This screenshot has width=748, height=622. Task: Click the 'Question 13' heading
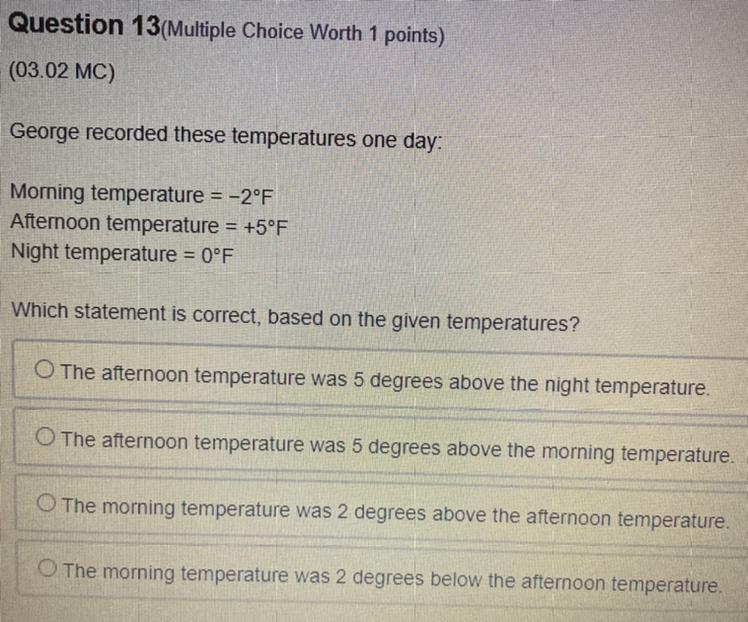85,25
